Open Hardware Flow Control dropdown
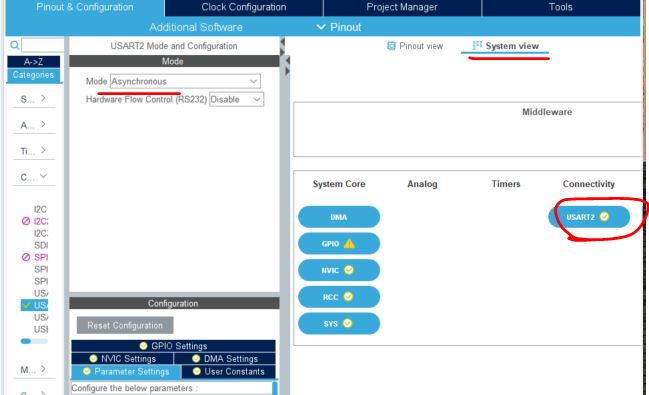 point(236,99)
